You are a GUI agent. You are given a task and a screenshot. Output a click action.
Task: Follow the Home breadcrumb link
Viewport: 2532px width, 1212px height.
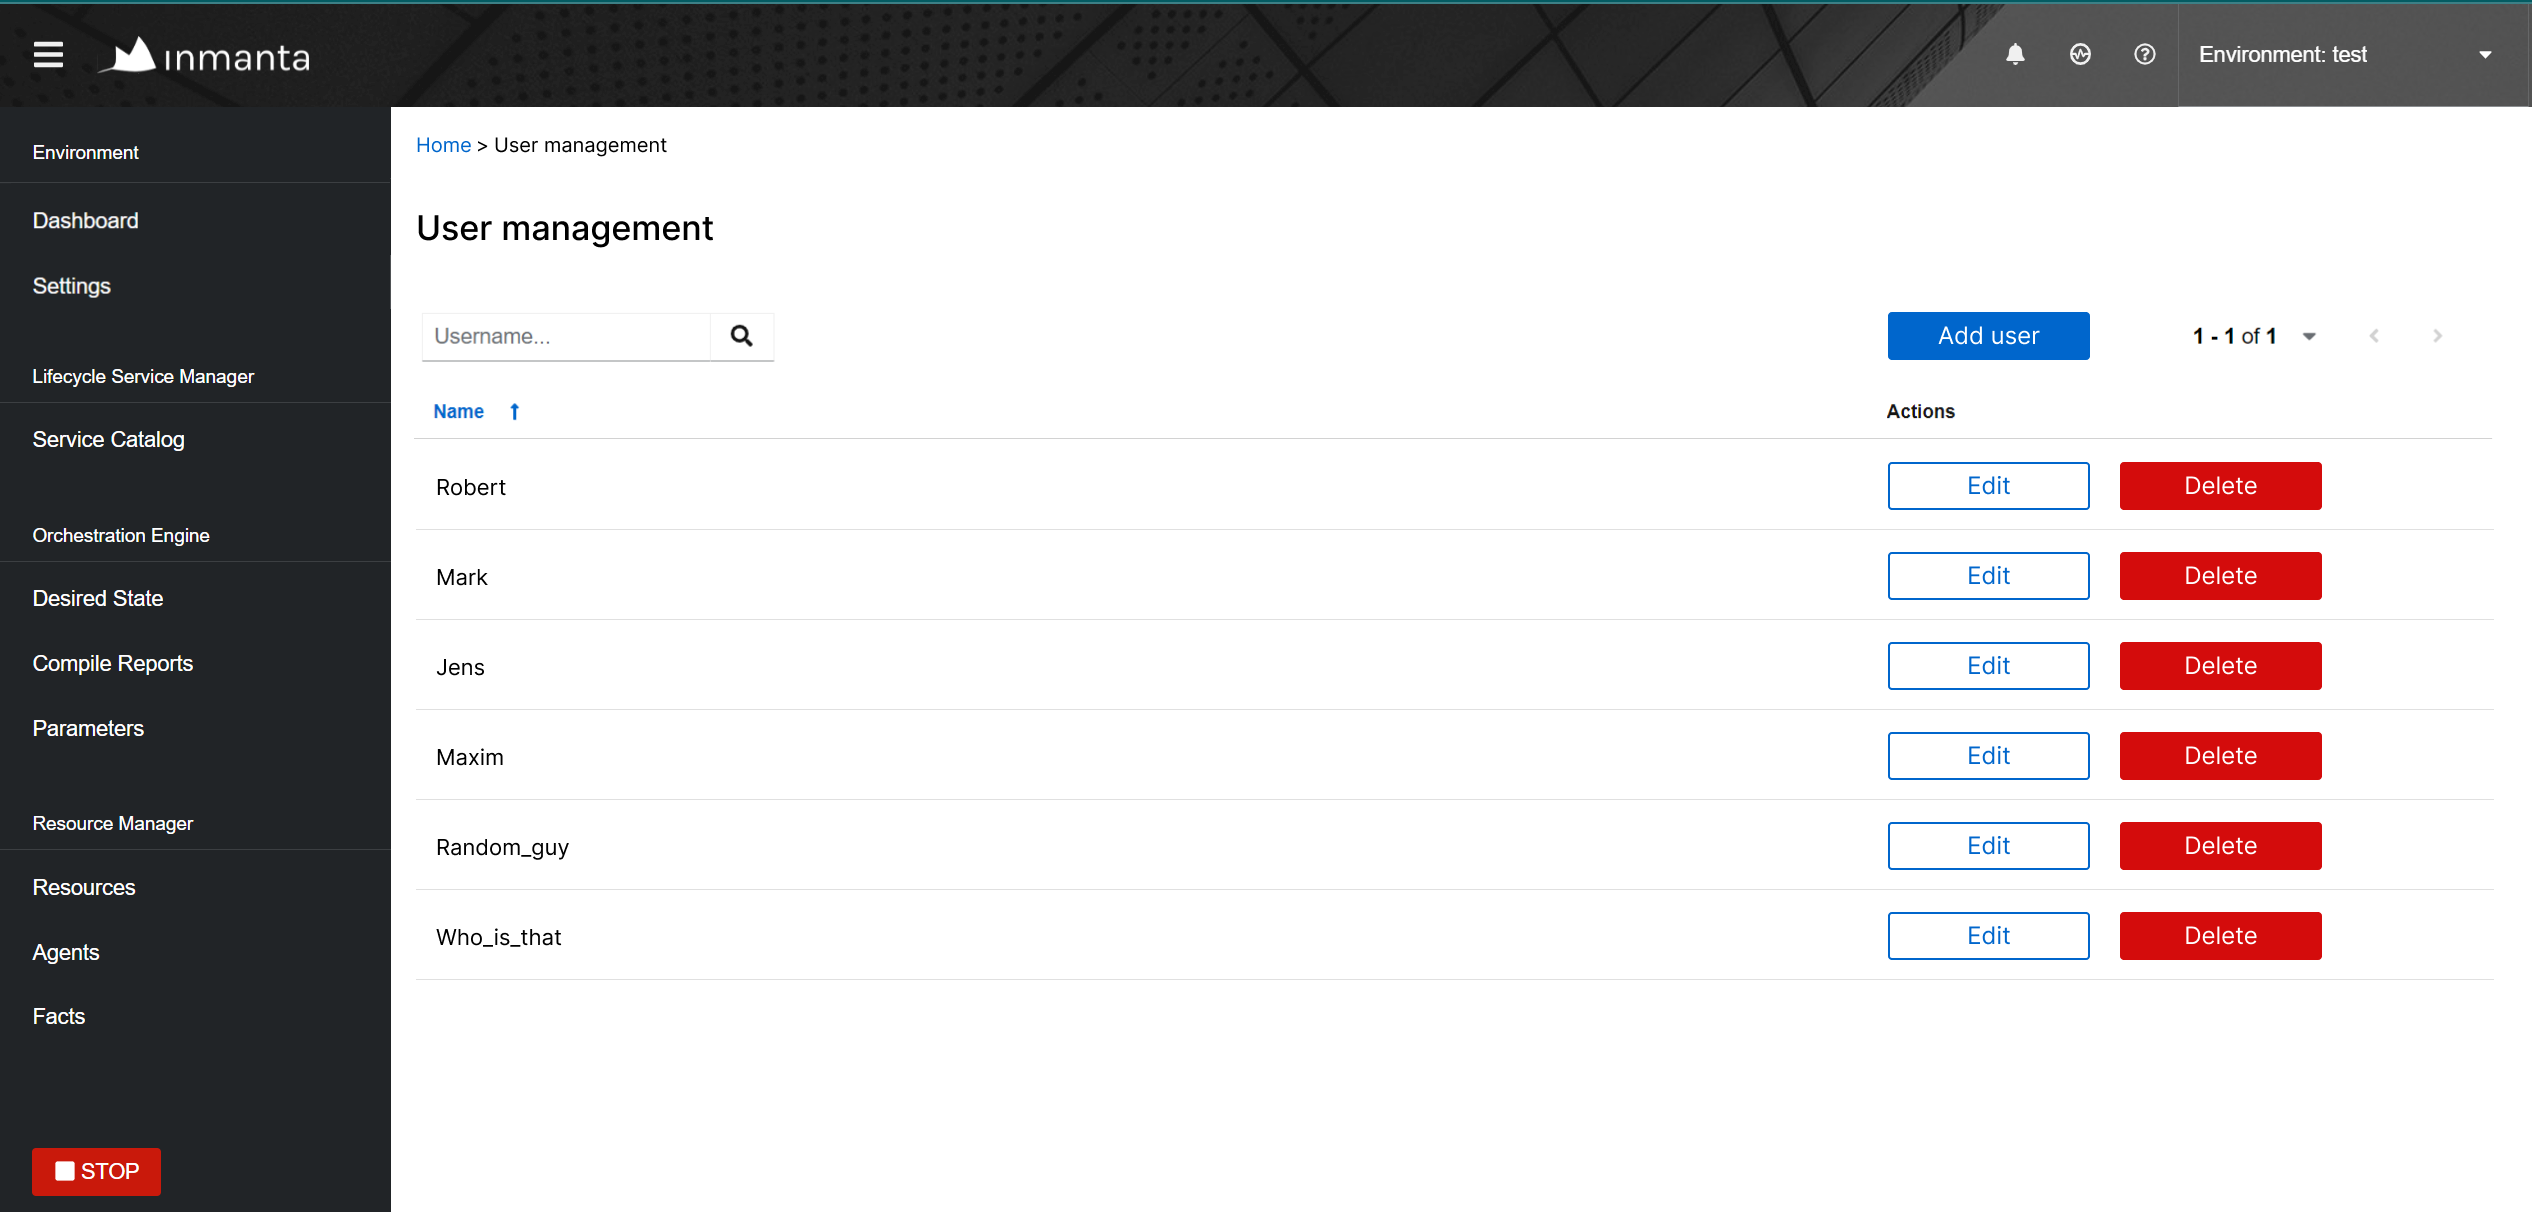(x=443, y=145)
